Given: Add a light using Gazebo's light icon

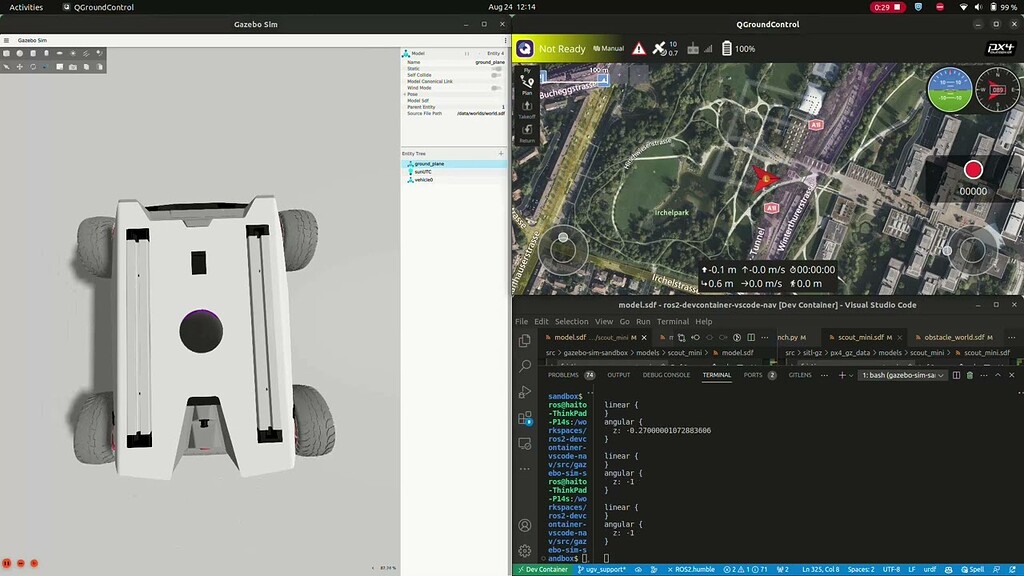Looking at the screenshot, I should tap(73, 53).
